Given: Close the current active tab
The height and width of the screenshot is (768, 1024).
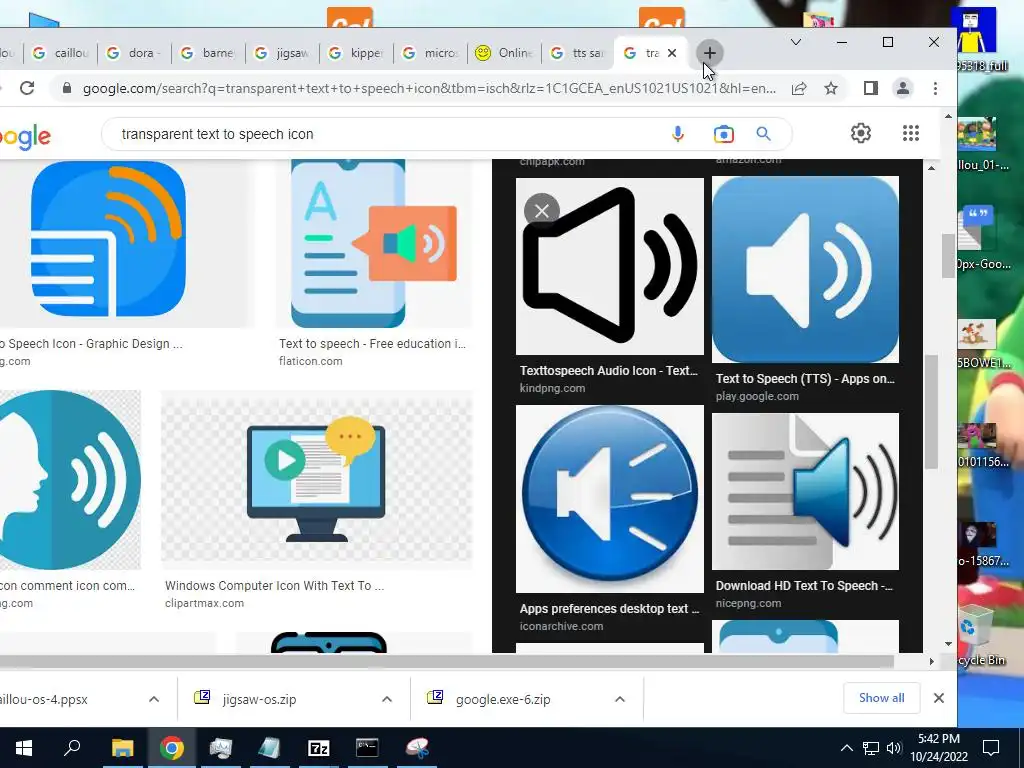Looking at the screenshot, I should (672, 53).
